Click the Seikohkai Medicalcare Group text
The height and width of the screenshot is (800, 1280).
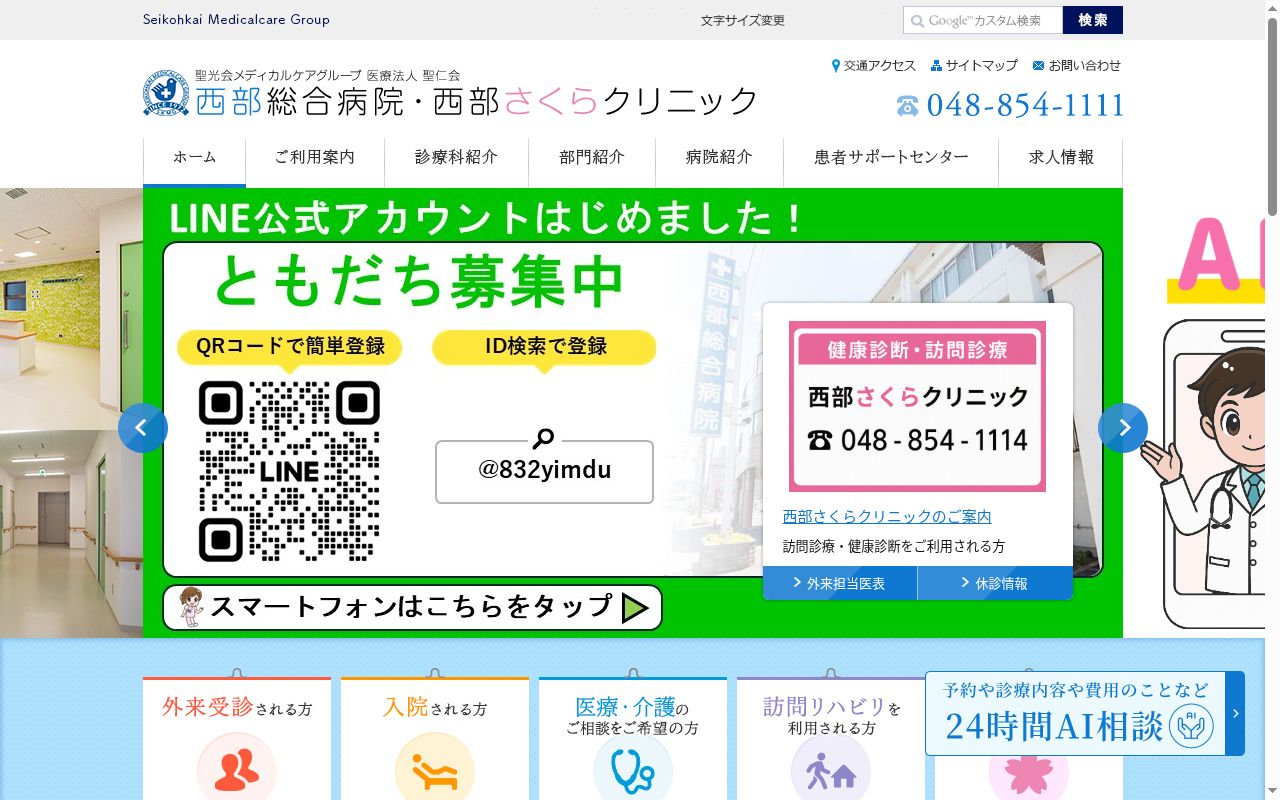pos(236,19)
